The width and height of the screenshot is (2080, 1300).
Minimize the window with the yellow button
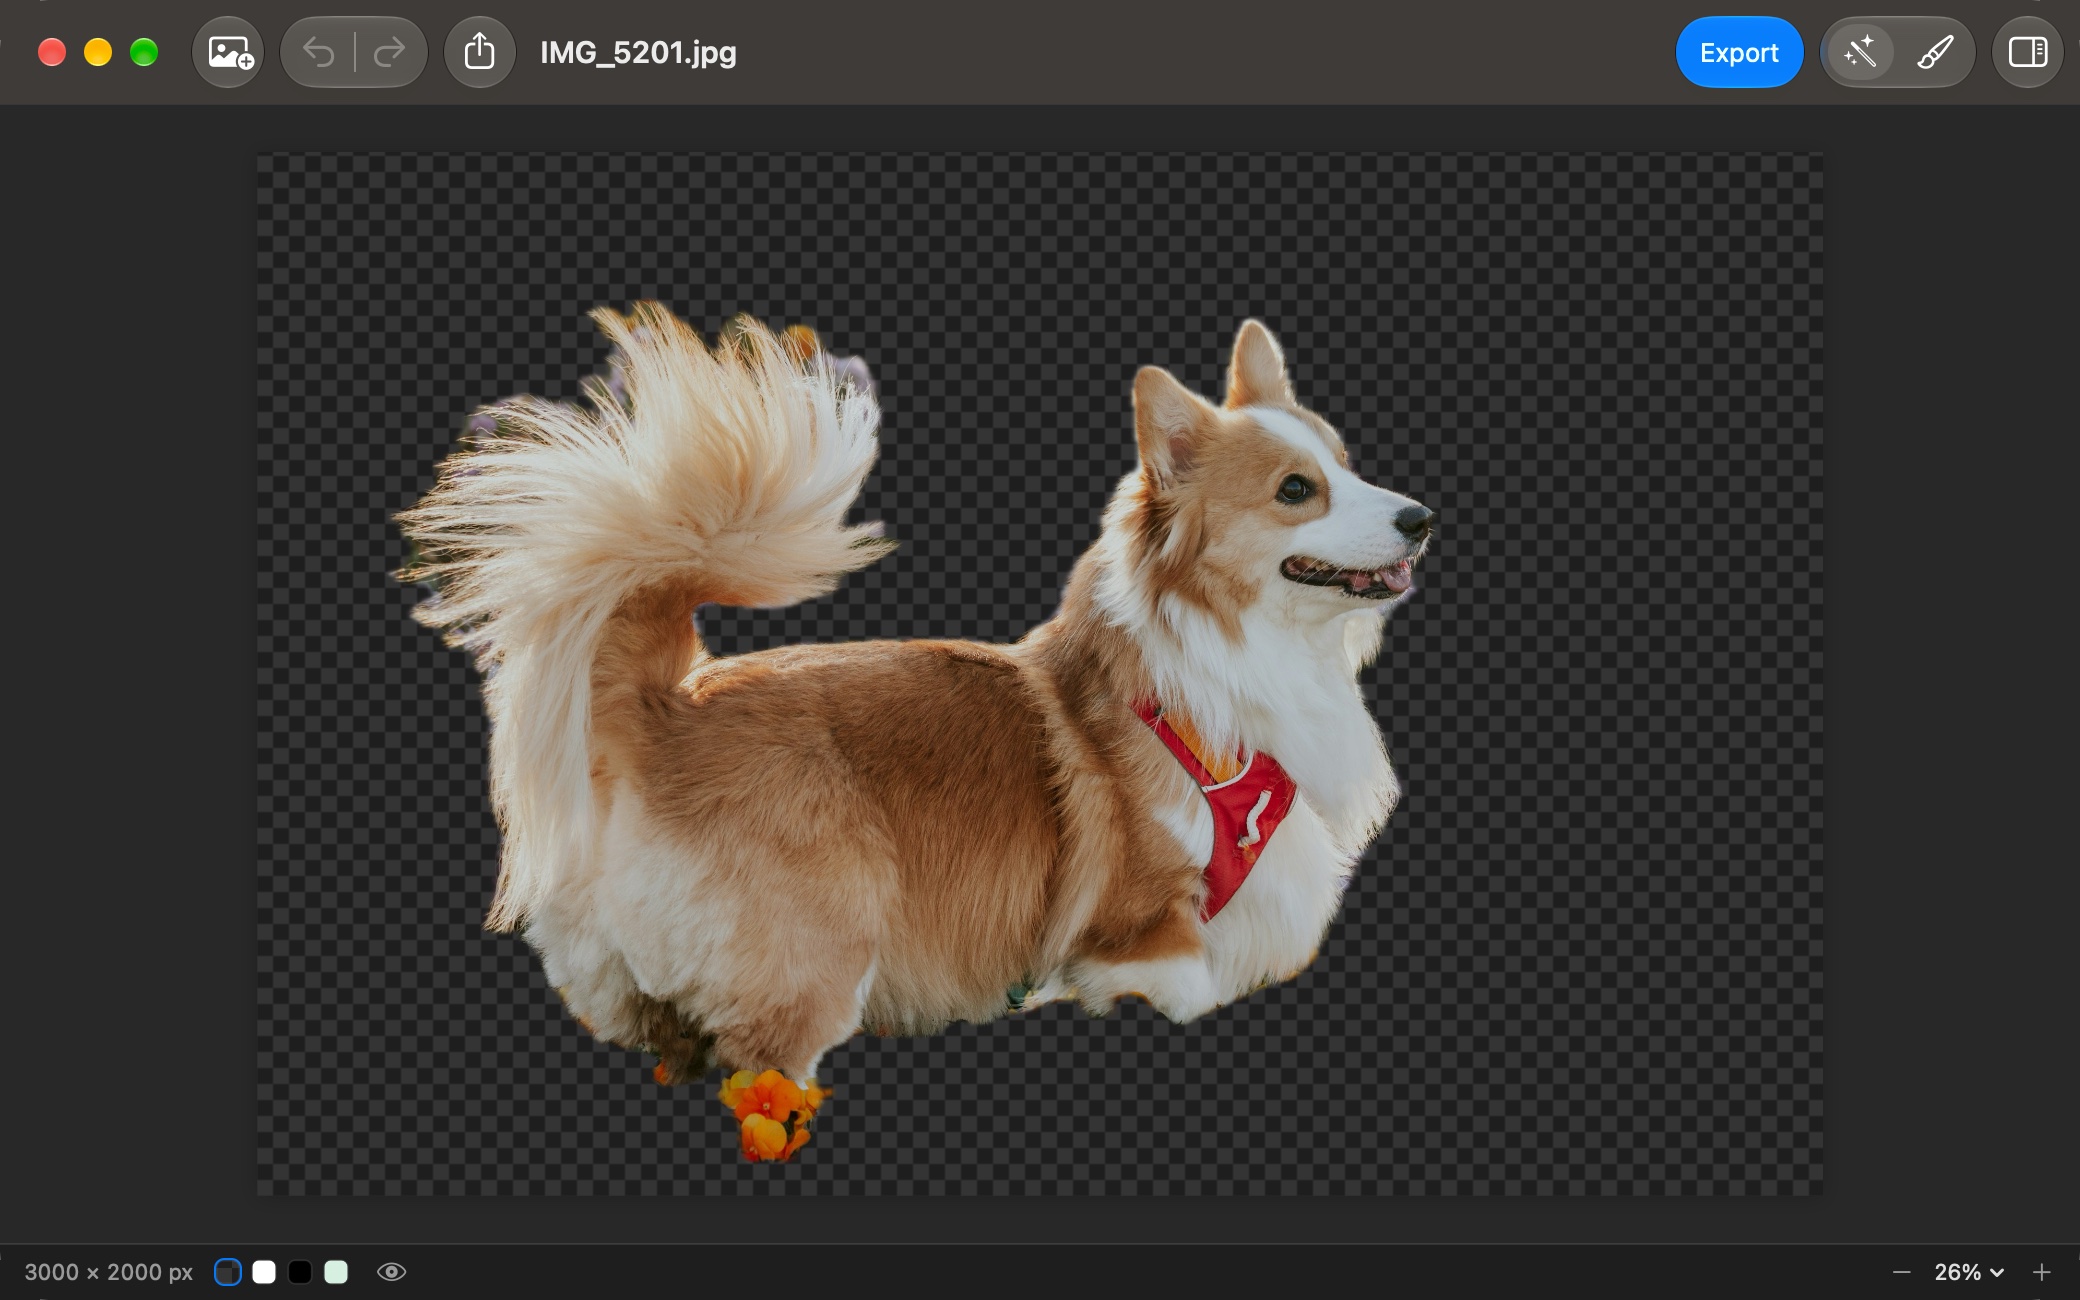pos(98,52)
